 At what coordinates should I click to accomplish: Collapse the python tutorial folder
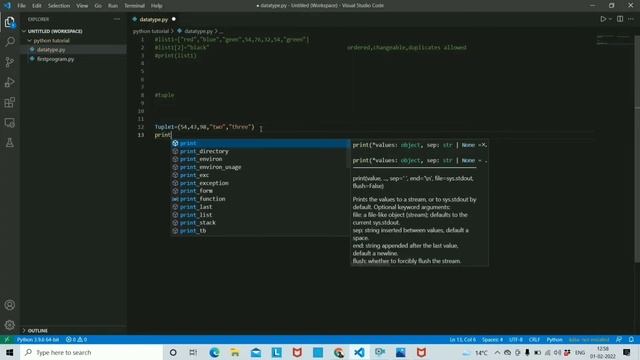(51, 40)
